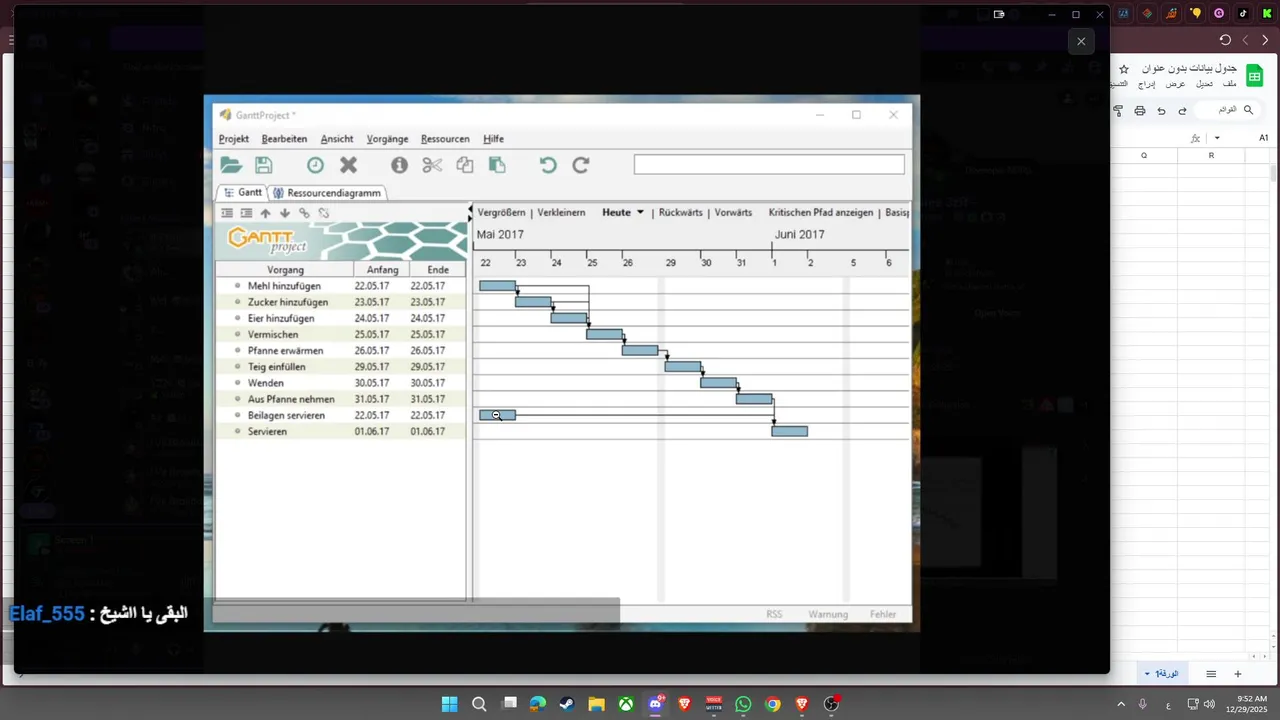The image size is (1280, 720).
Task: Click the Verkleinern zoom-out link
Action: tap(561, 213)
